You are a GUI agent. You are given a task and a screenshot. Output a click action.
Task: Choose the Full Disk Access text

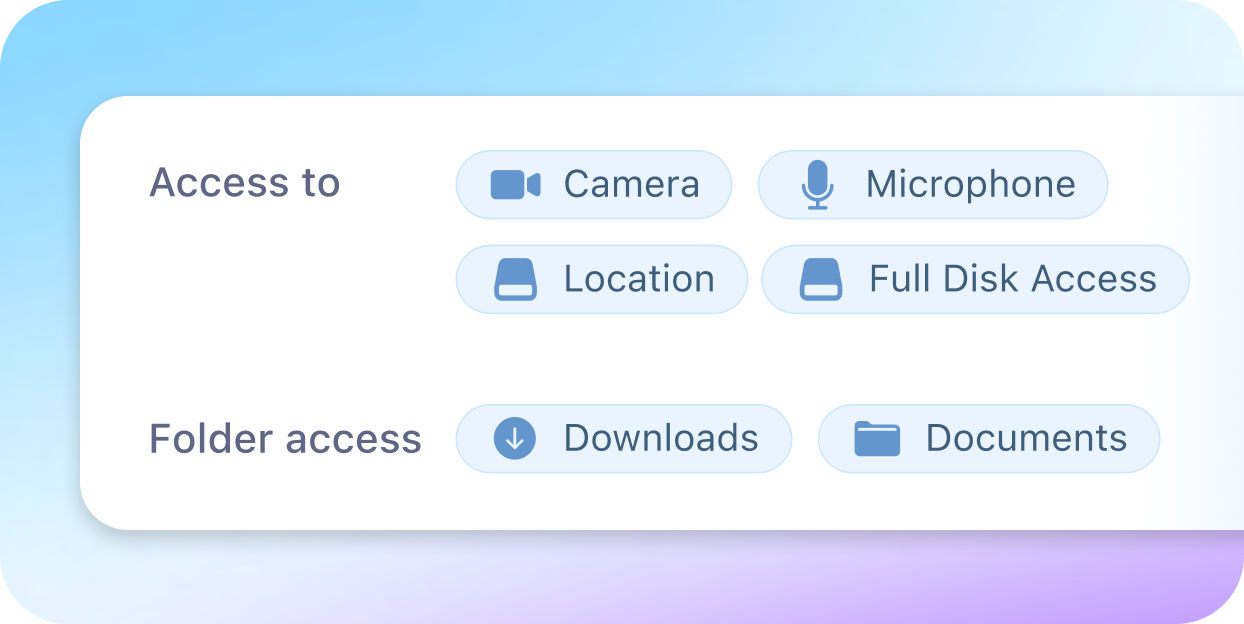1012,279
